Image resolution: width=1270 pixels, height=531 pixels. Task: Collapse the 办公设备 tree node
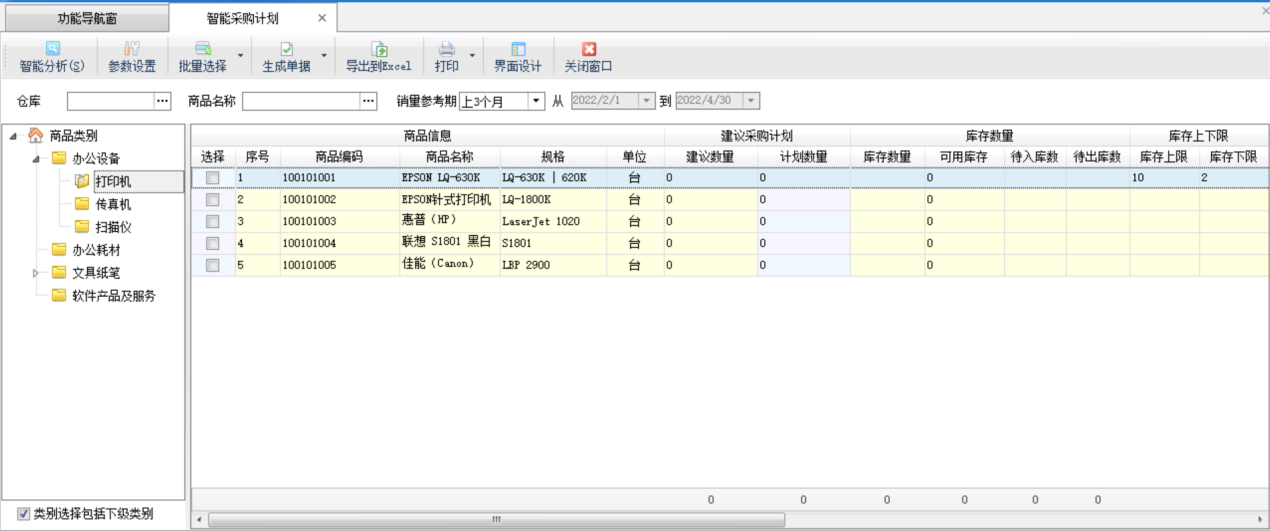click(x=37, y=159)
